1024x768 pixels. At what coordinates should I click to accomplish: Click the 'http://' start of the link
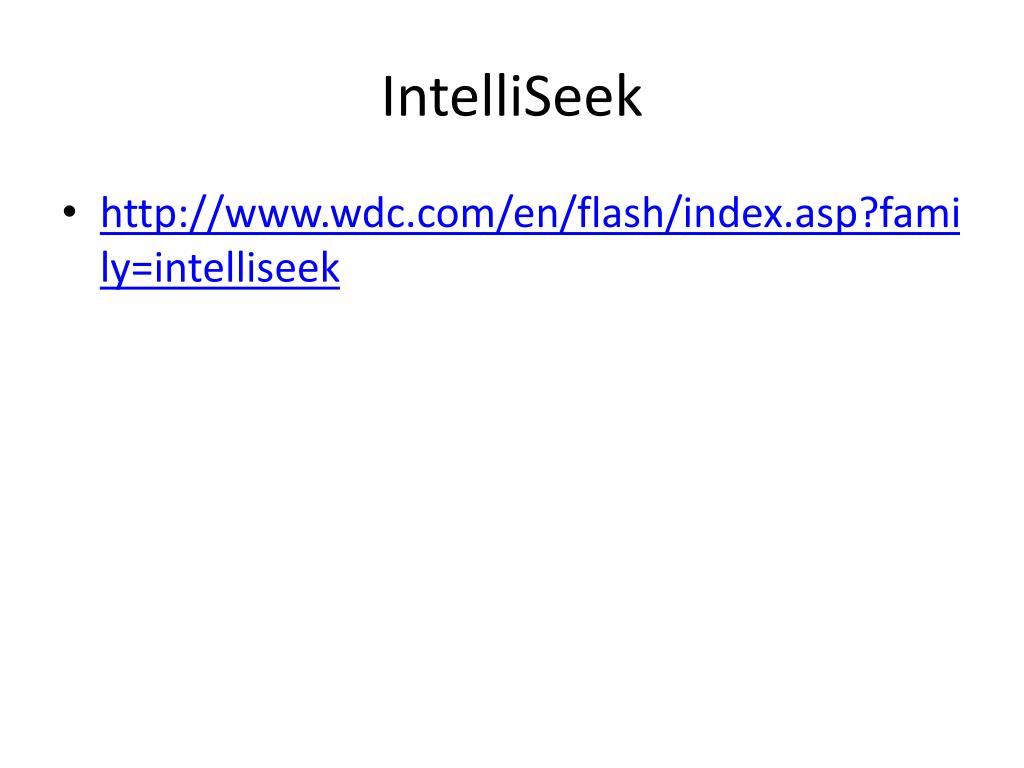162,214
